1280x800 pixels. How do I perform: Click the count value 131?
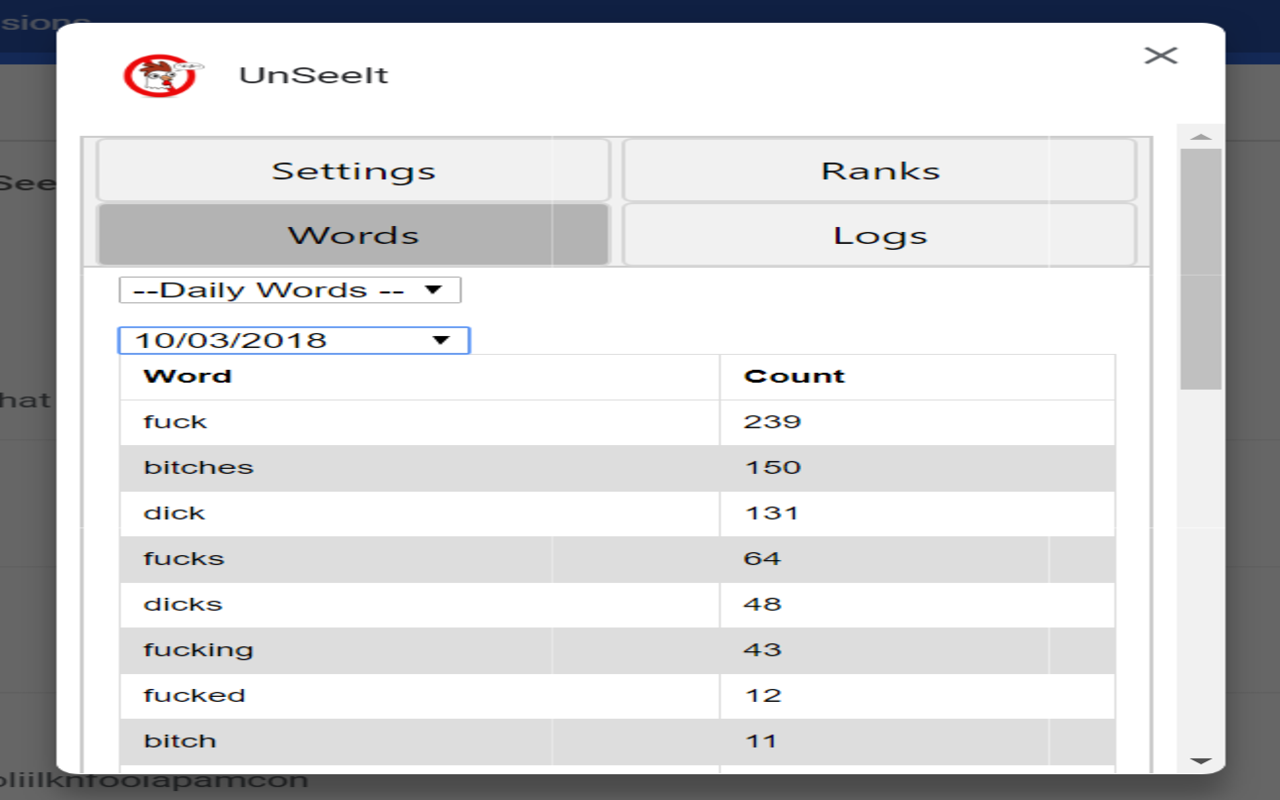[772, 514]
